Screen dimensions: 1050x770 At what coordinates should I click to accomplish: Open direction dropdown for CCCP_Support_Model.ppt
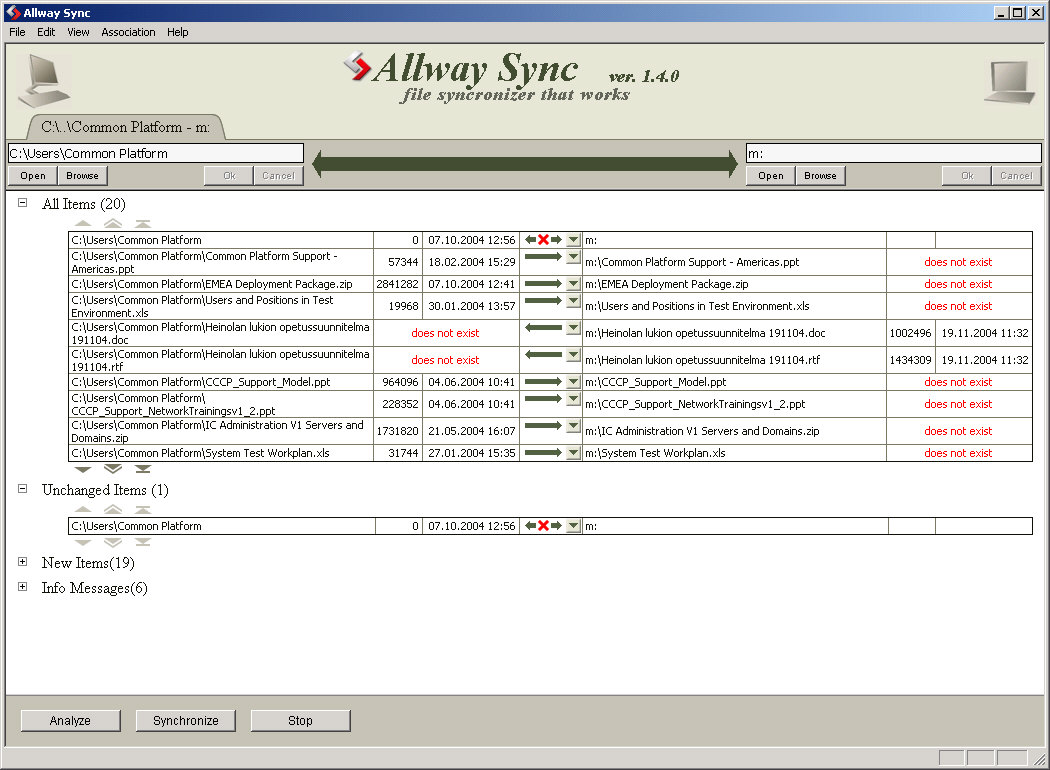[x=573, y=382]
